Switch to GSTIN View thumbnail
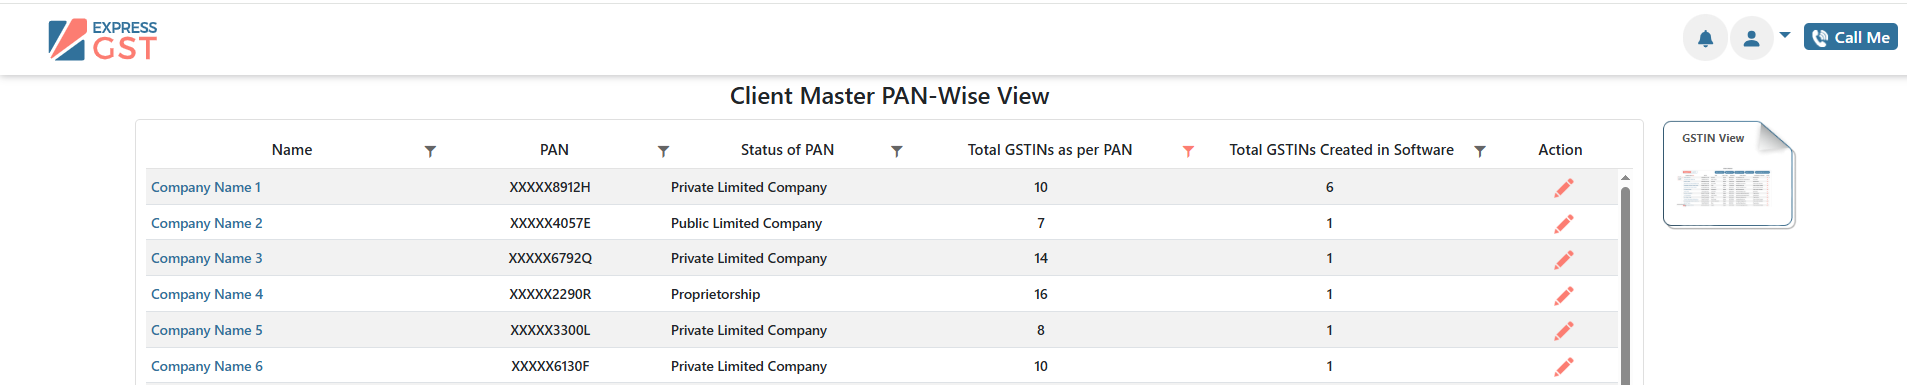Image resolution: width=1907 pixels, height=385 pixels. tap(1729, 175)
